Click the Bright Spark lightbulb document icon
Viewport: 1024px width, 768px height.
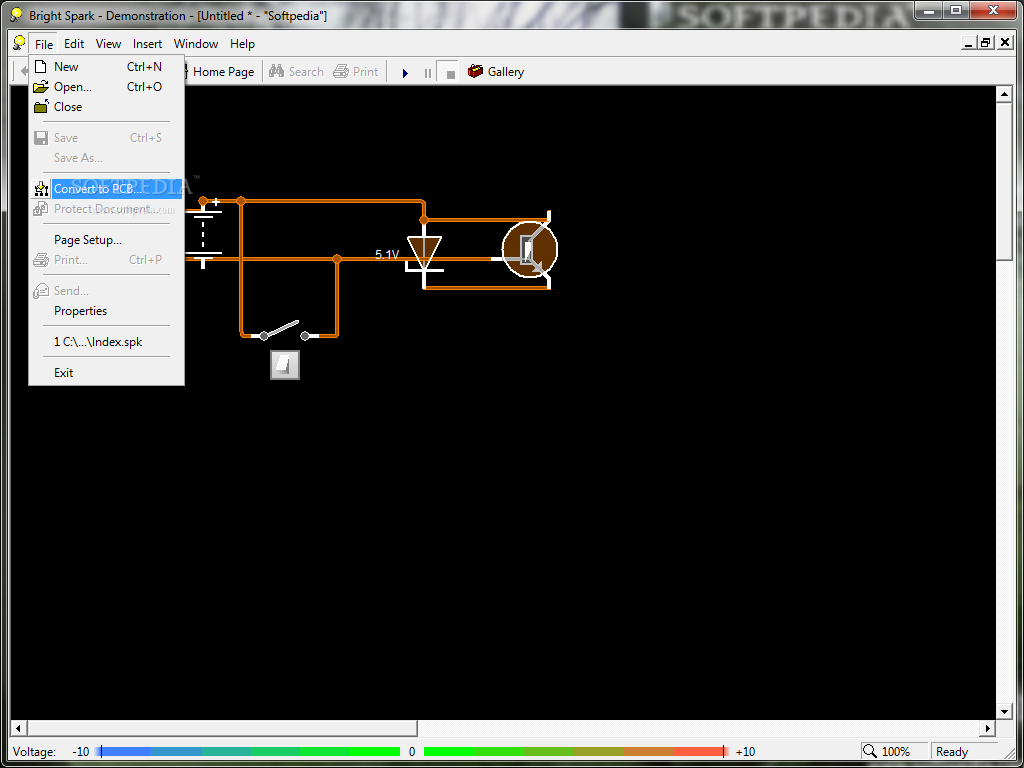19,44
